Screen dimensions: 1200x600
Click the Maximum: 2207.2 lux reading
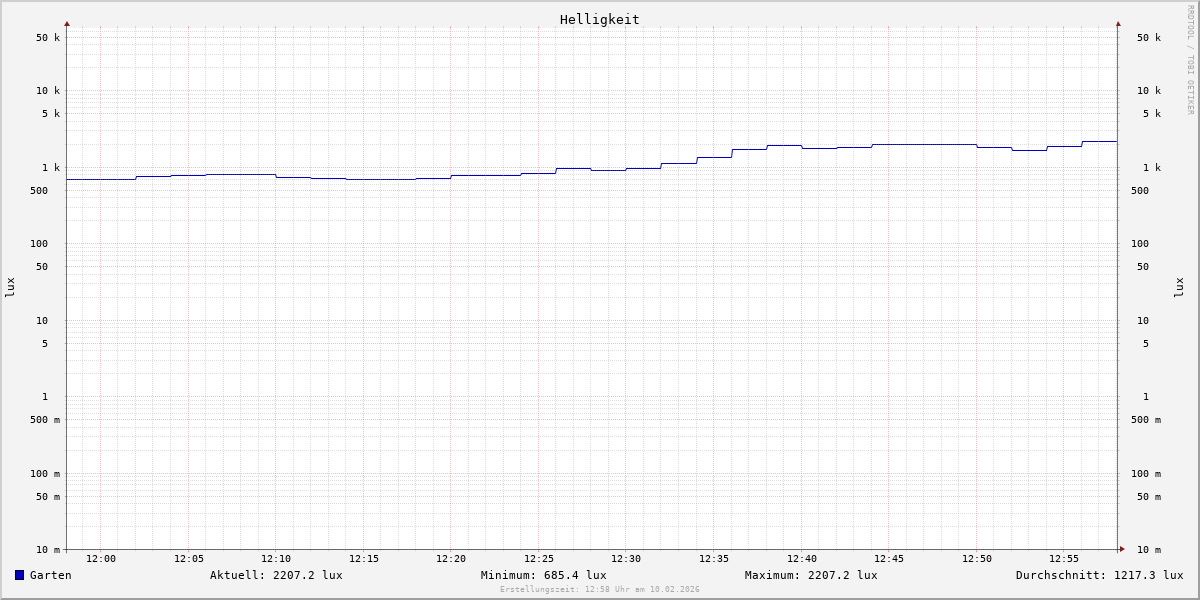click(x=811, y=575)
